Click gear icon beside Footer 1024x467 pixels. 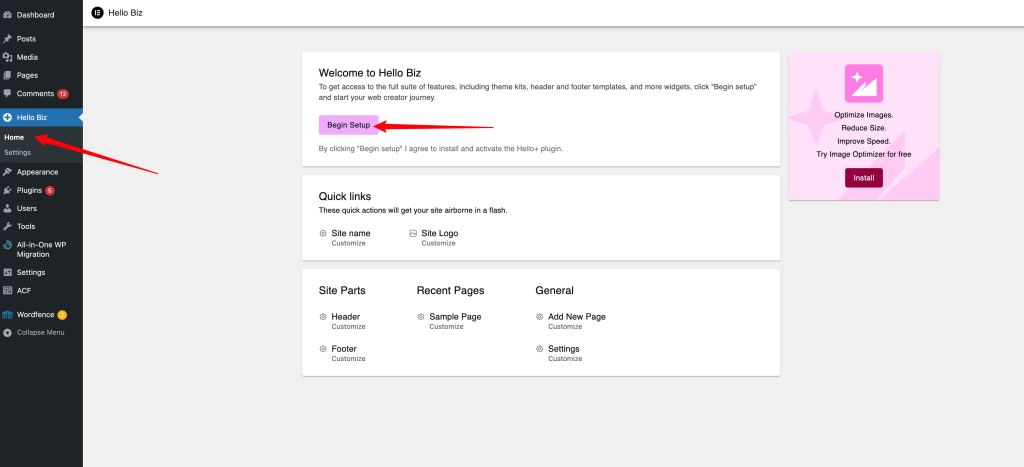[x=323, y=349]
